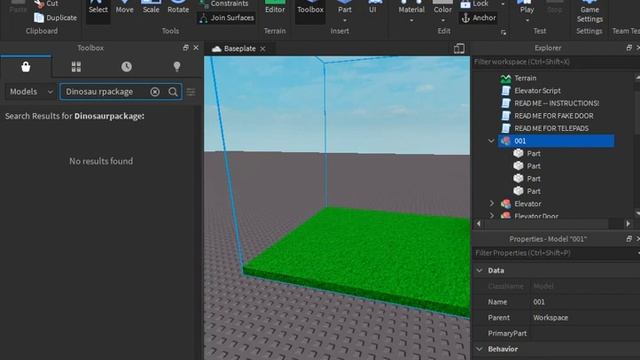
Task: Select Elevator model in Explorer
Action: tap(527, 204)
